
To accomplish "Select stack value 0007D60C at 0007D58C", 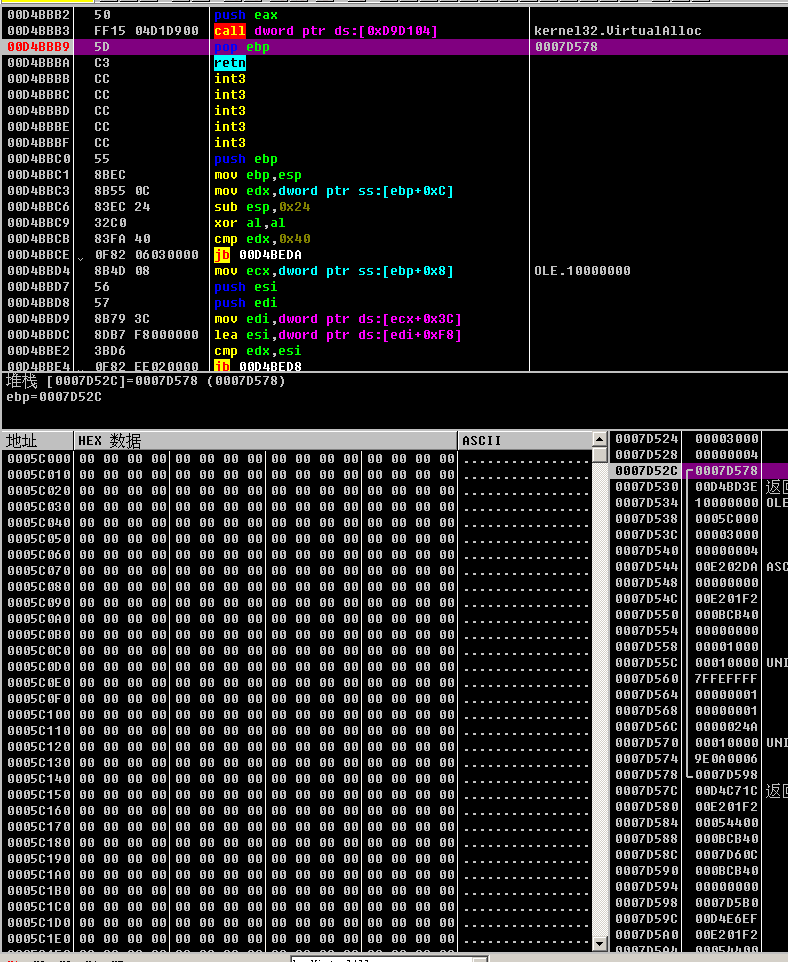I will click(727, 855).
